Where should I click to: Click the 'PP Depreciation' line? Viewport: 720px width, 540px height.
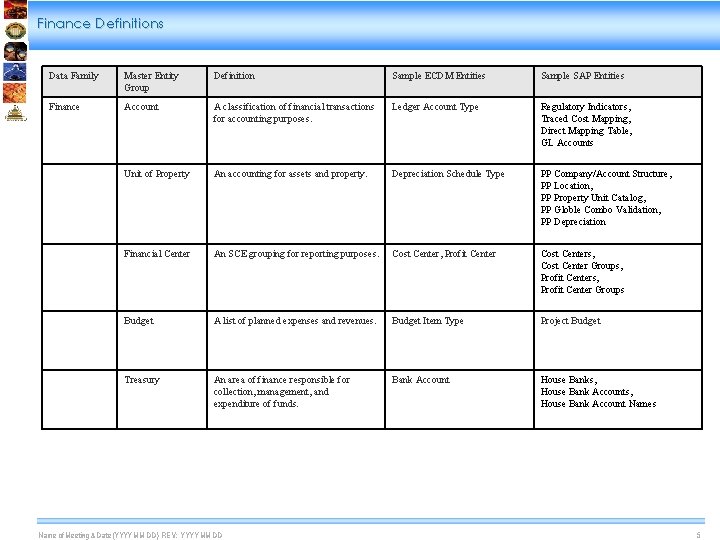point(573,221)
